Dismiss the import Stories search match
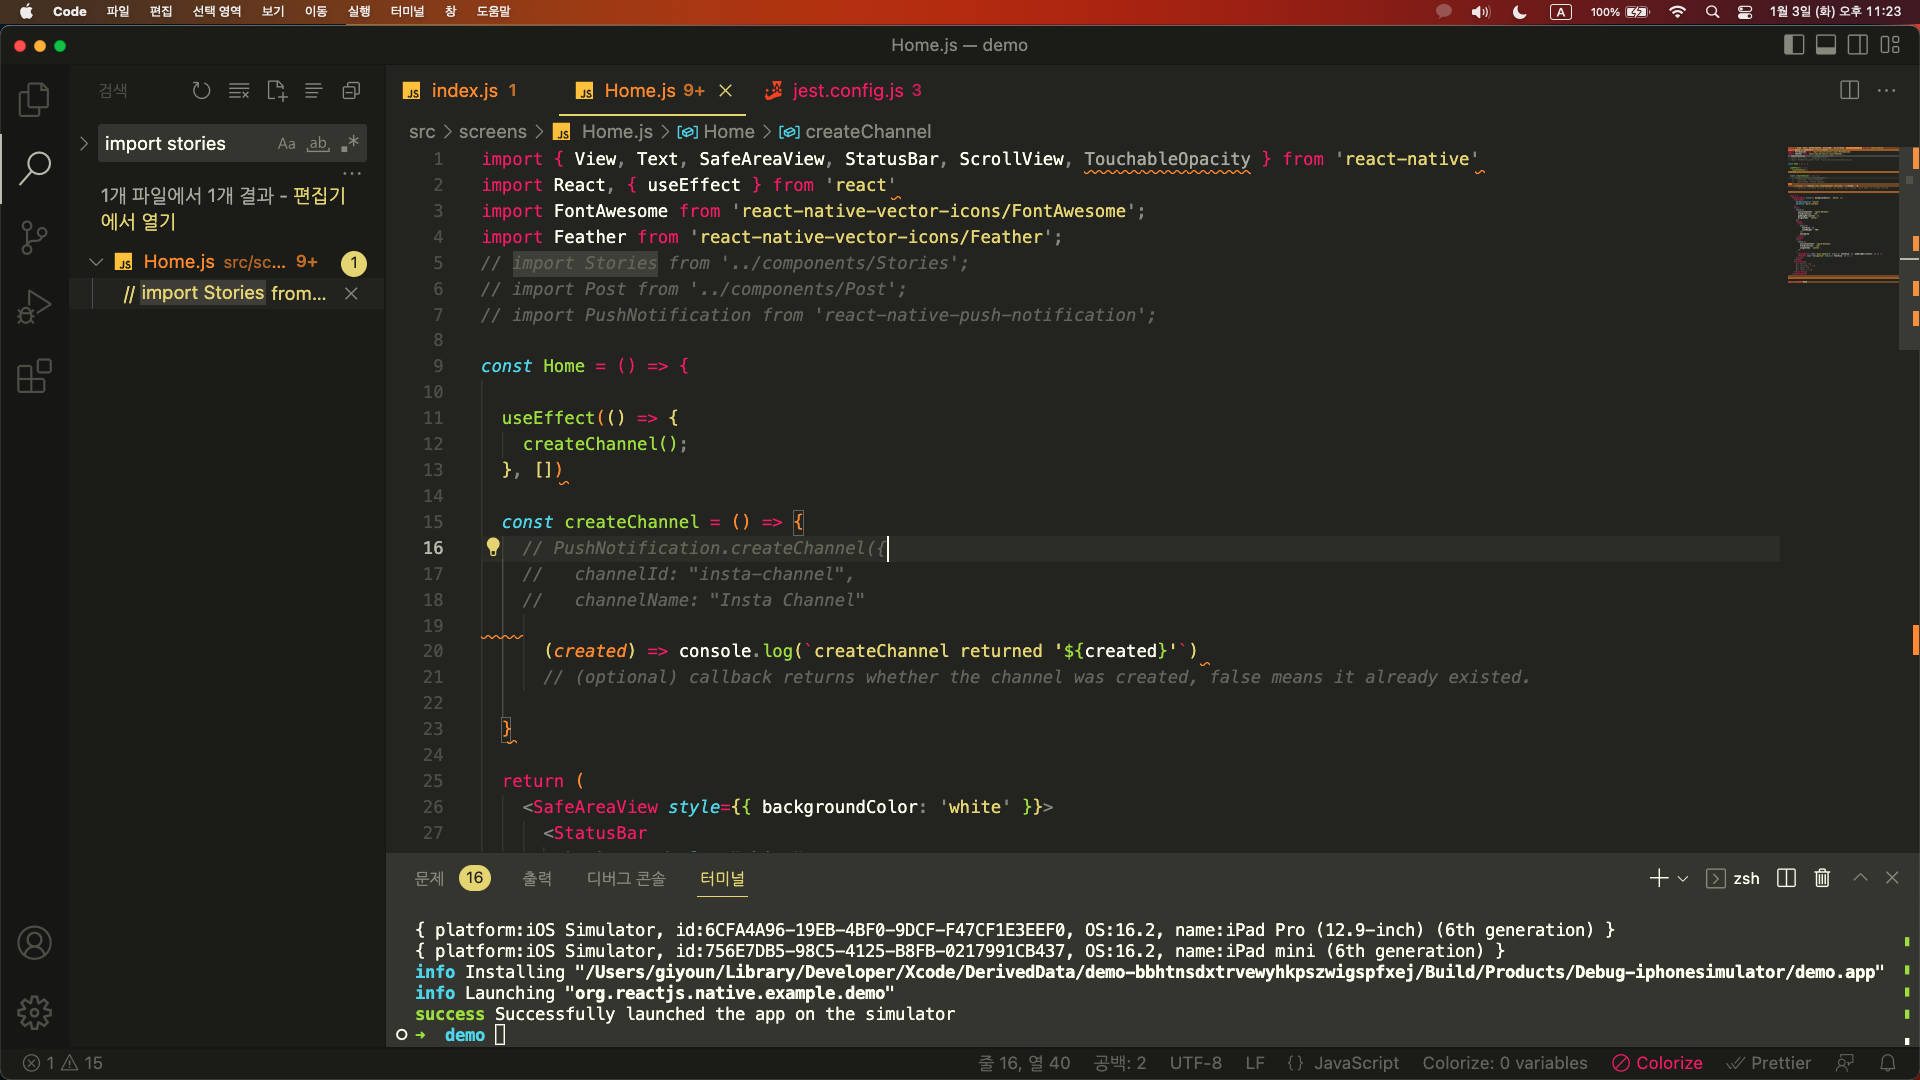 (x=351, y=293)
